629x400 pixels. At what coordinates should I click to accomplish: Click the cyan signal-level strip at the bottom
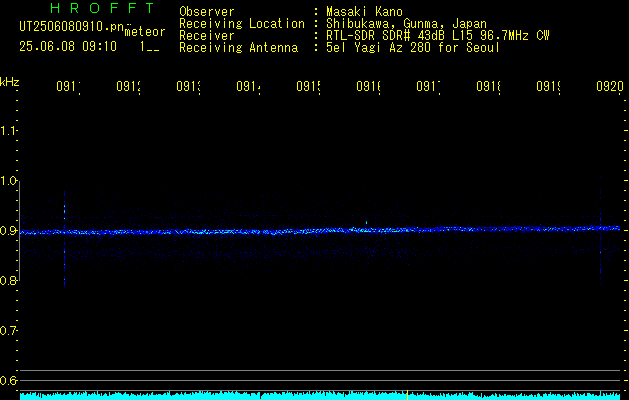tap(320, 396)
